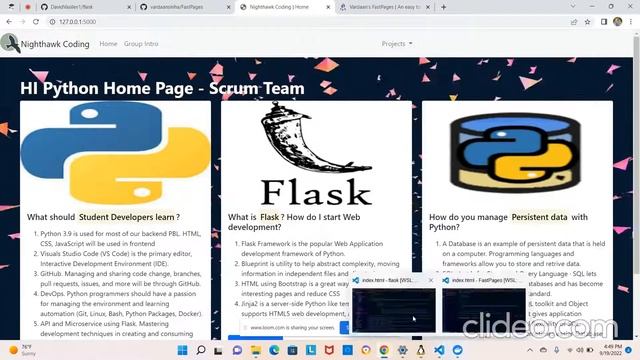Viewport: 640px width, 360px height.
Task: Open Chrome's three-dot menu
Action: 631,22
